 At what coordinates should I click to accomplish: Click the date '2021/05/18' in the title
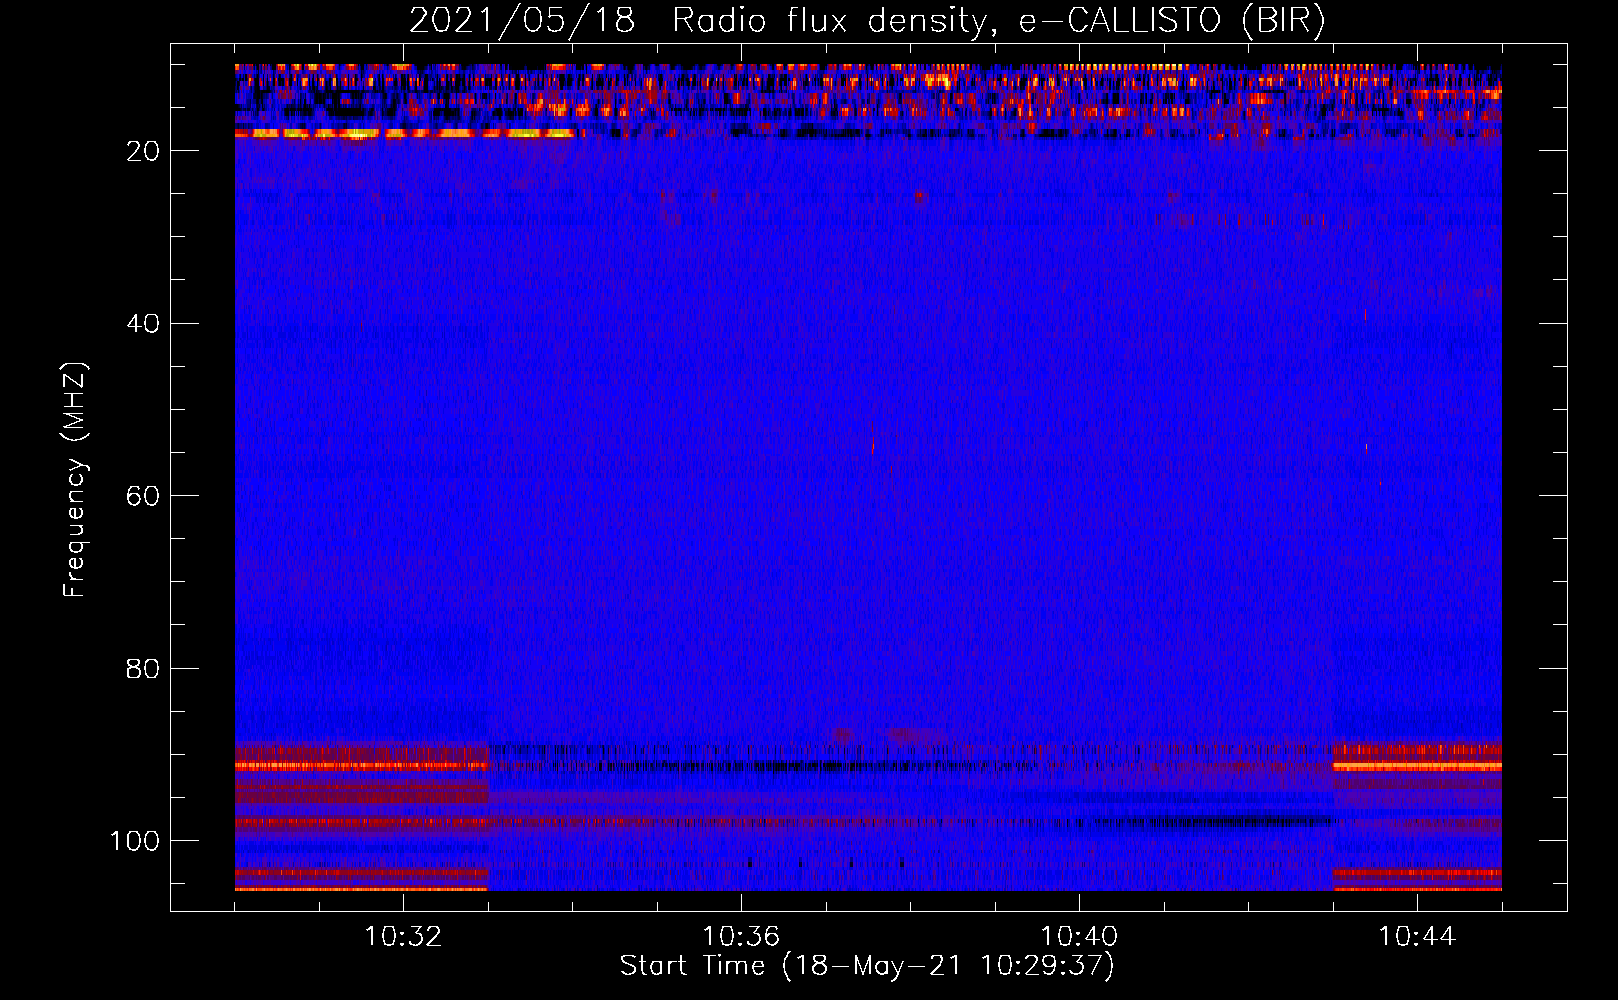coord(522,21)
